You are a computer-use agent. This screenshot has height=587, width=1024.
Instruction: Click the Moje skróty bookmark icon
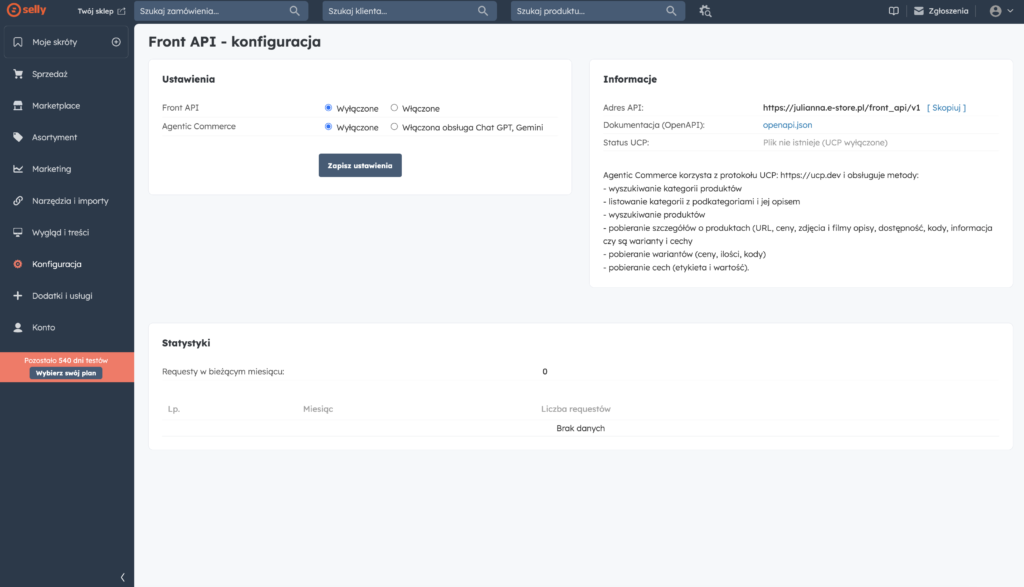18,42
